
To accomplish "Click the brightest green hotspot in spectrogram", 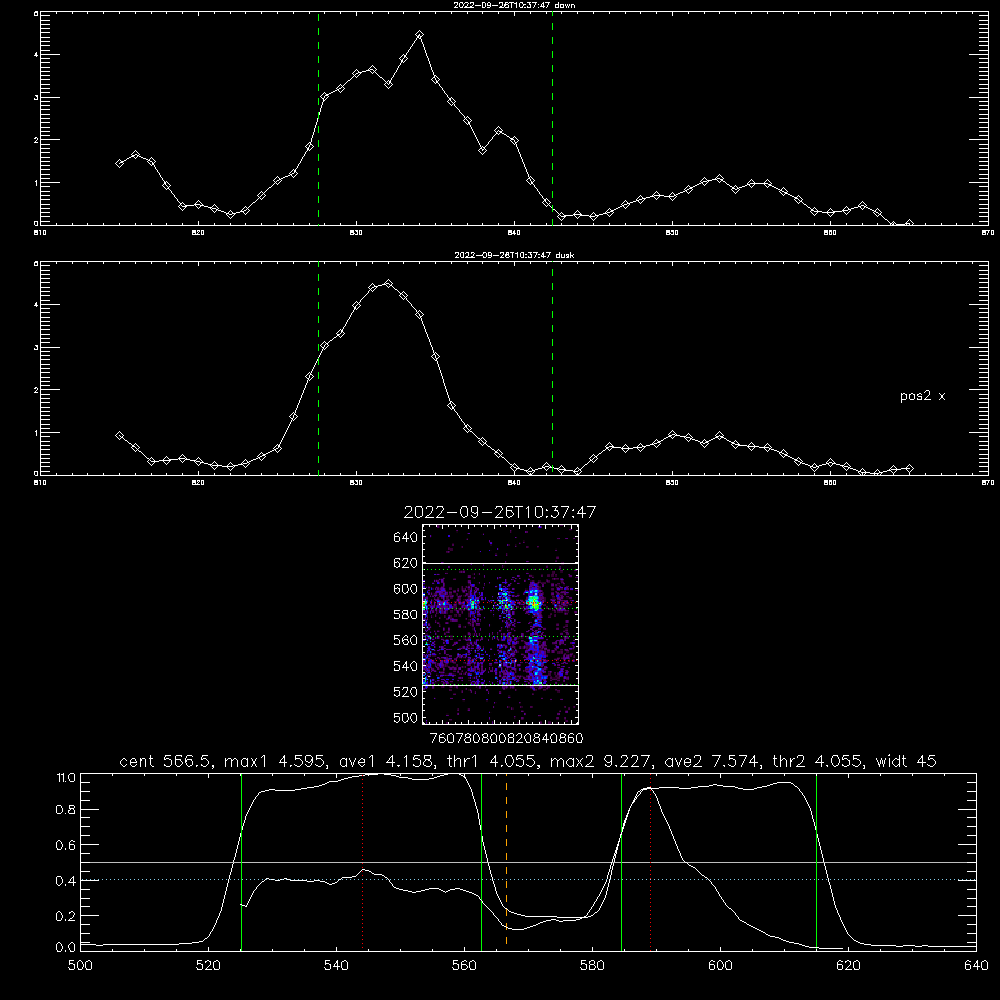I will 533,603.
